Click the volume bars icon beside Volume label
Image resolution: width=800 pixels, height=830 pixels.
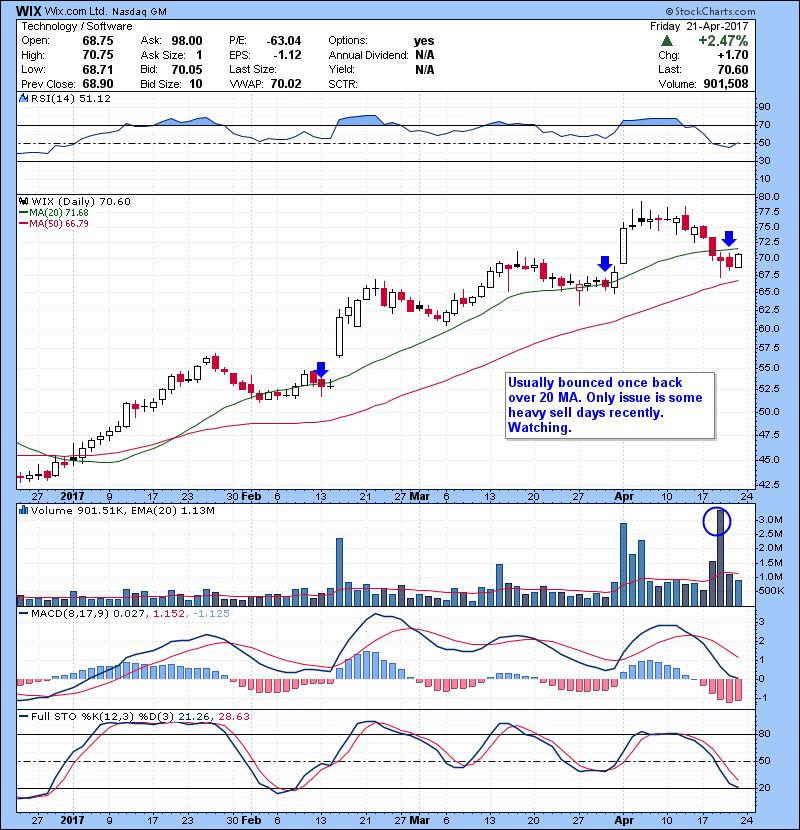(23, 510)
